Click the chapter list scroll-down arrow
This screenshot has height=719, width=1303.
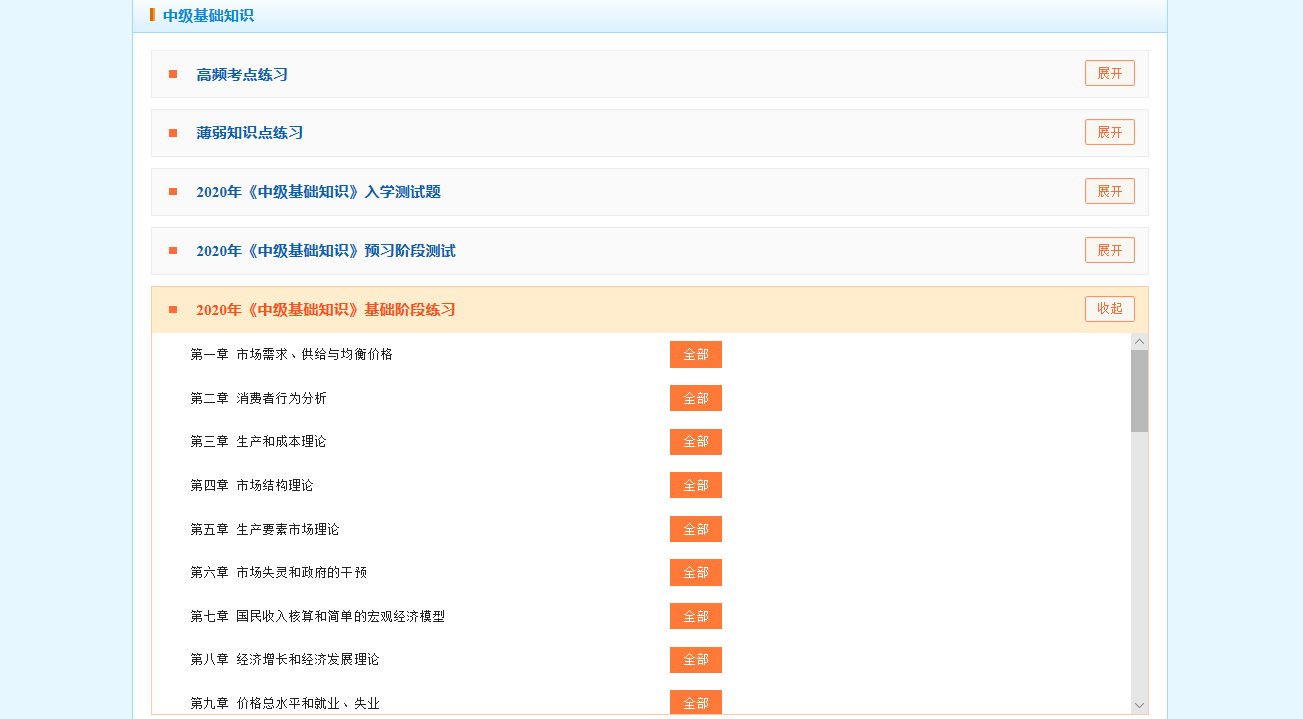click(1139, 706)
